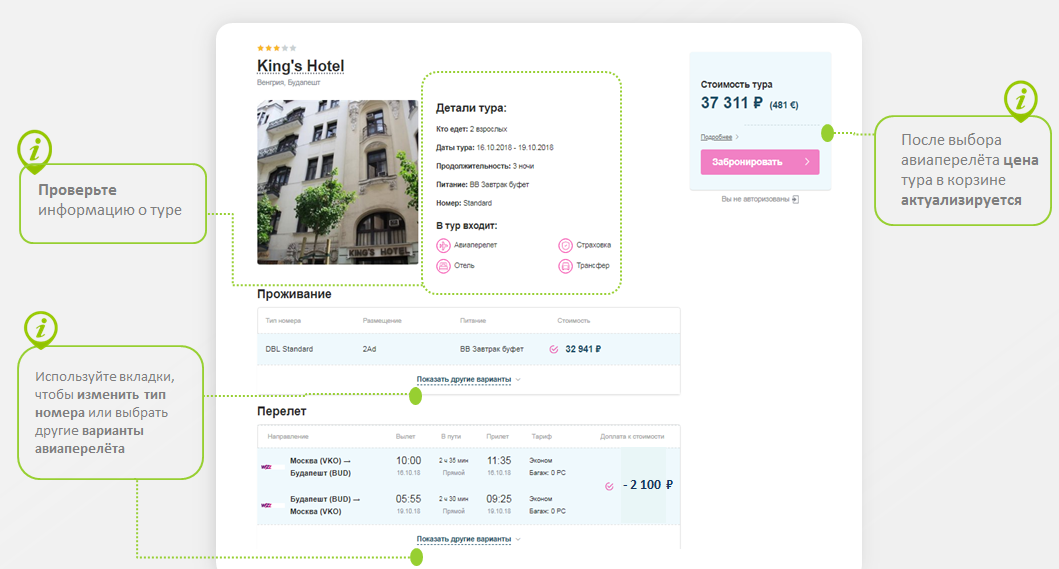1059x569 pixels.
Task: Click the Трансфер transfer icon
Action: click(x=565, y=266)
